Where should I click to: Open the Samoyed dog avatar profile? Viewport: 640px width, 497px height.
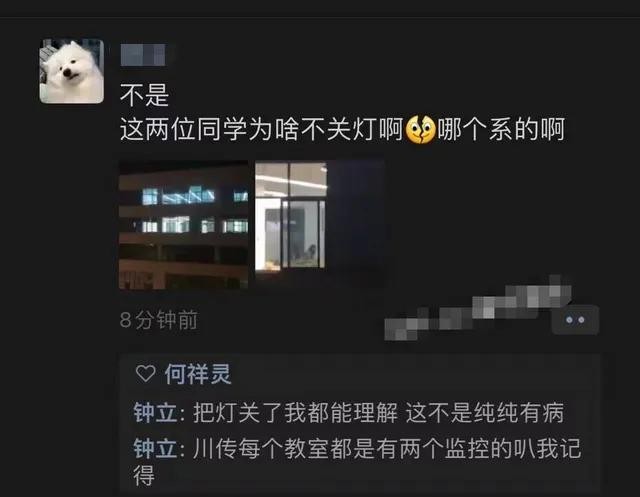coord(72,71)
